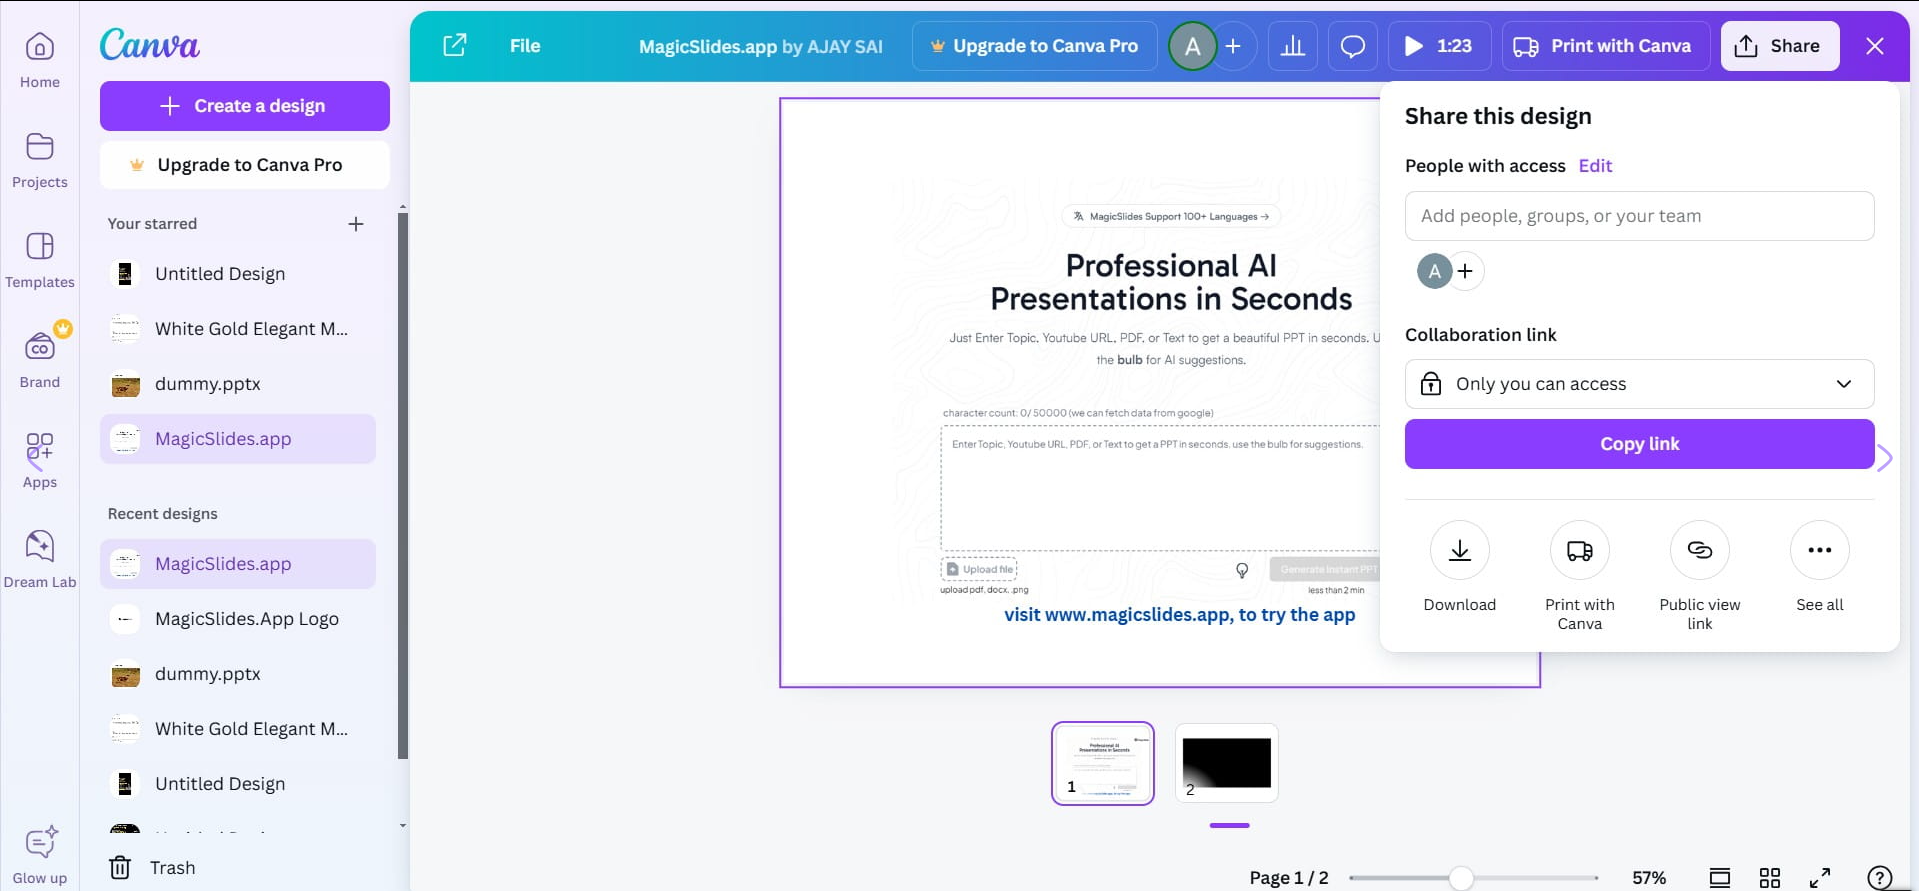Image resolution: width=1919 pixels, height=891 pixels.
Task: Expand side arrow at share panel edge
Action: point(1885,458)
